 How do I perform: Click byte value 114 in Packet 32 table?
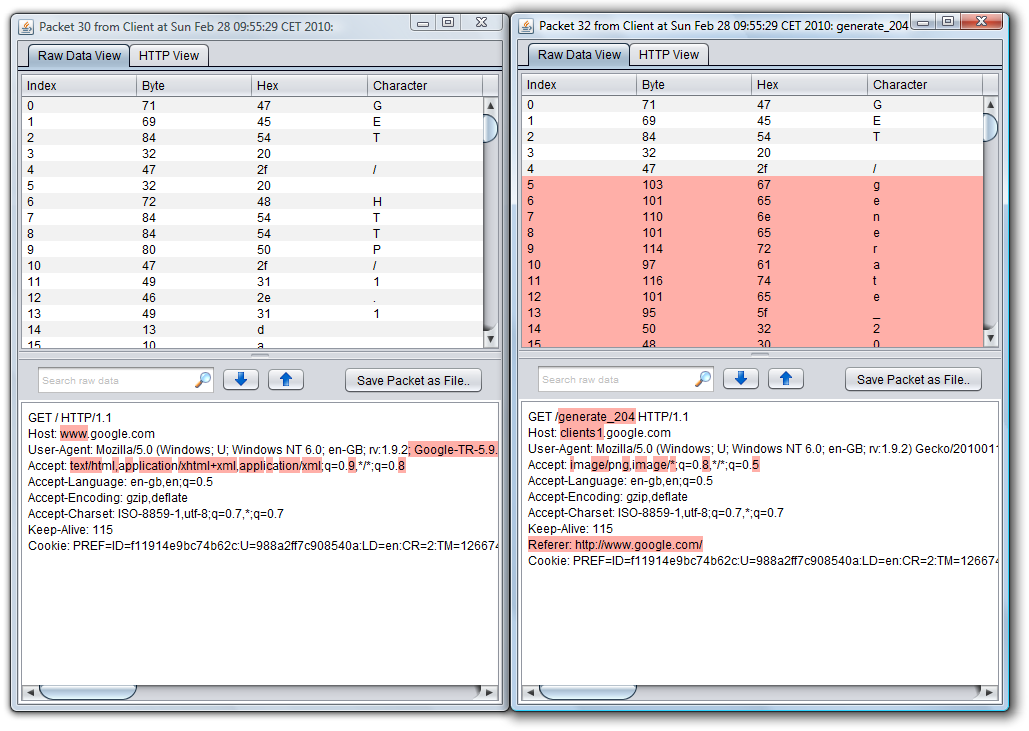pos(652,249)
